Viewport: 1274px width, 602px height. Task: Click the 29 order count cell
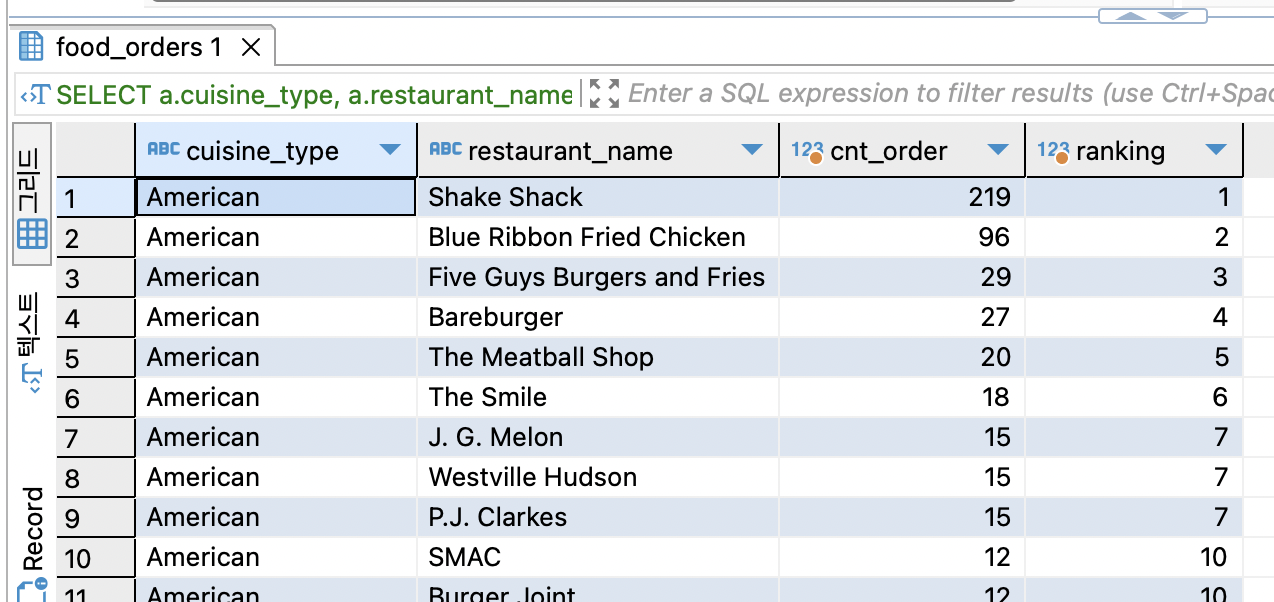click(x=902, y=277)
